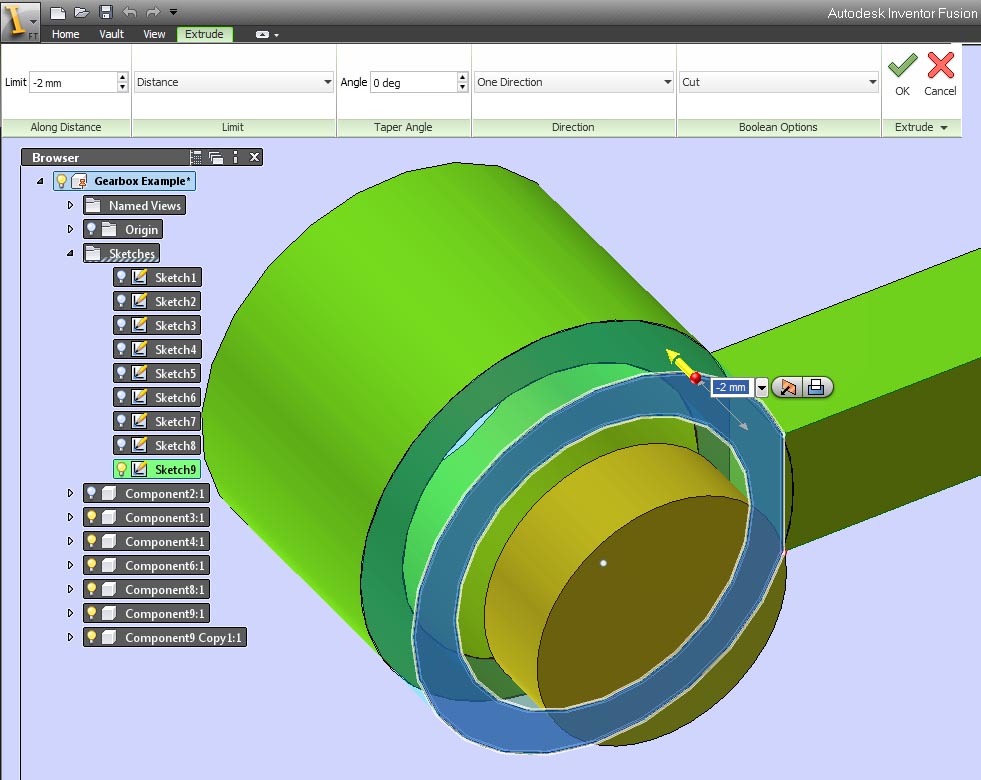Click the Undo arrow icon
The width and height of the screenshot is (981, 780).
tap(130, 12)
